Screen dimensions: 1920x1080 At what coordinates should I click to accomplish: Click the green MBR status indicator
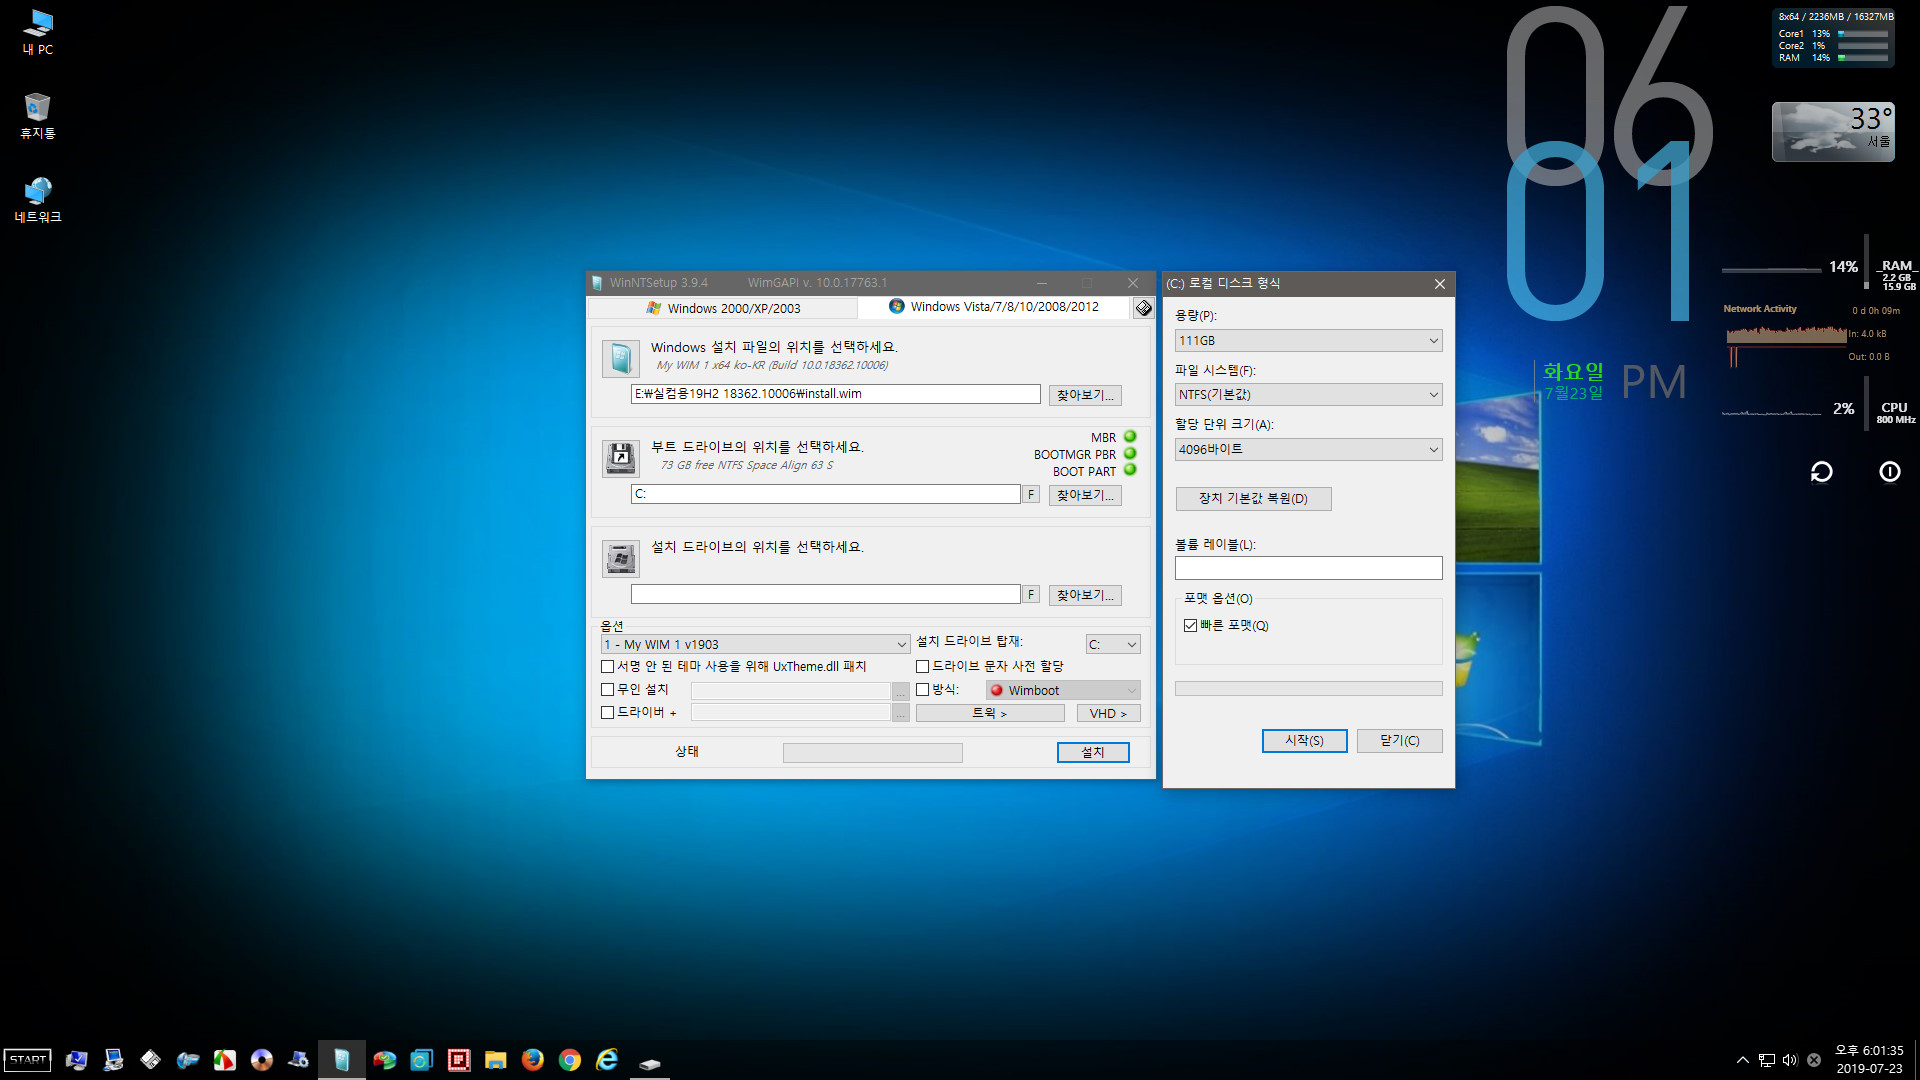click(x=1130, y=436)
